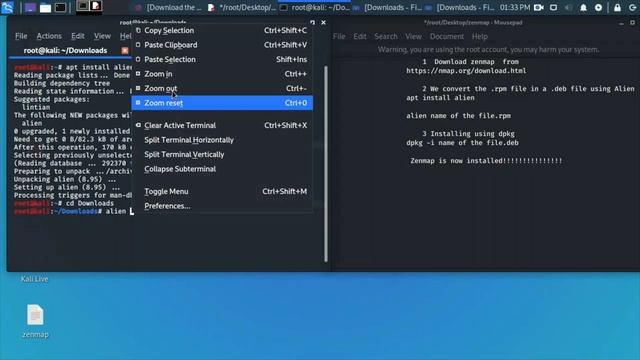Open the Kali applications menu icon

pyautogui.click(x=7, y=7)
